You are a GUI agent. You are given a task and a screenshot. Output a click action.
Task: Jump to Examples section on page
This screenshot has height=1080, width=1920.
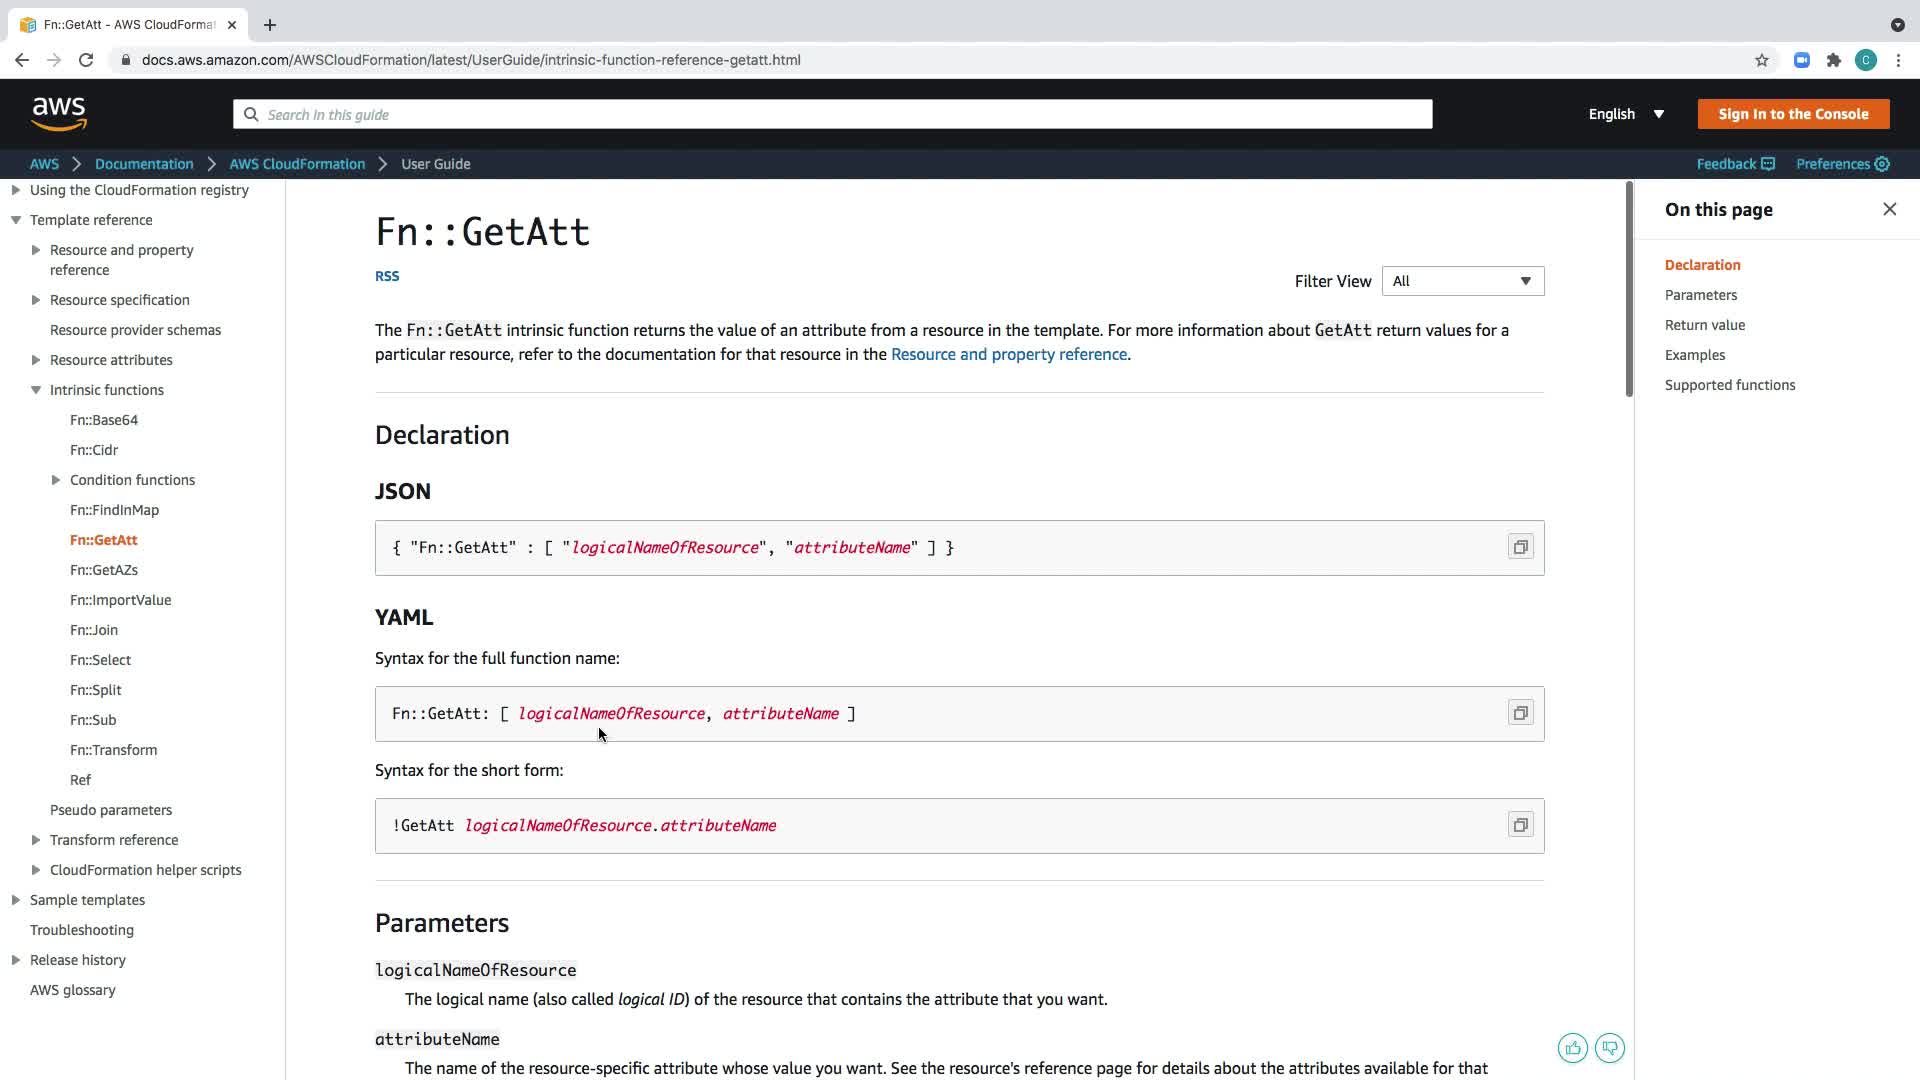(1694, 355)
